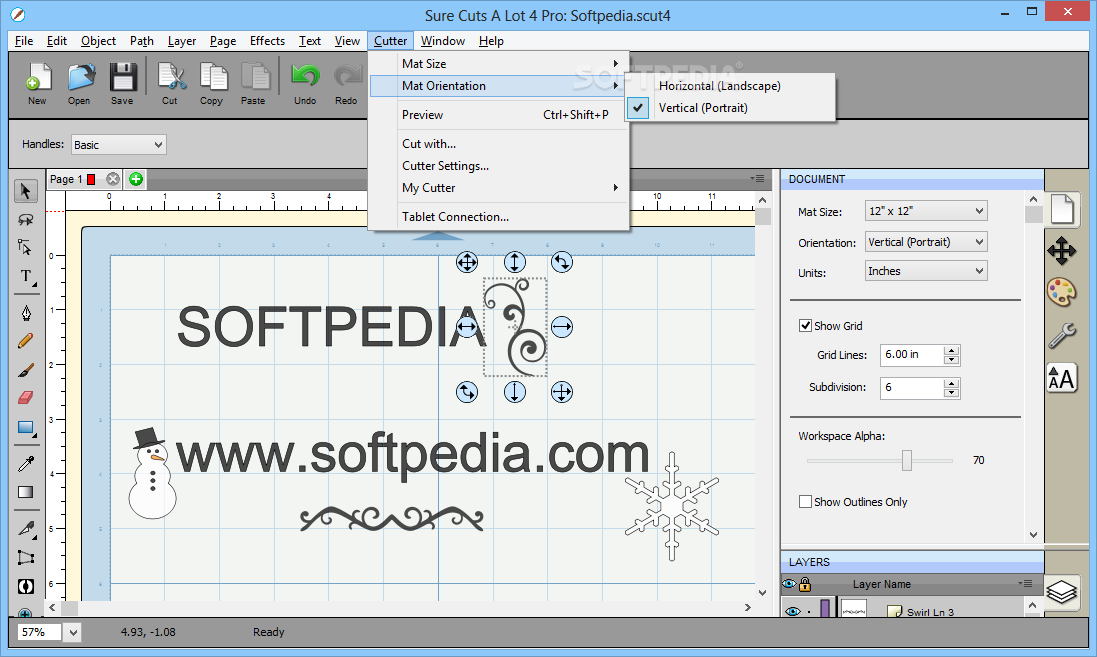
Task: Expand the My Cutter submenu
Action: (x=498, y=188)
